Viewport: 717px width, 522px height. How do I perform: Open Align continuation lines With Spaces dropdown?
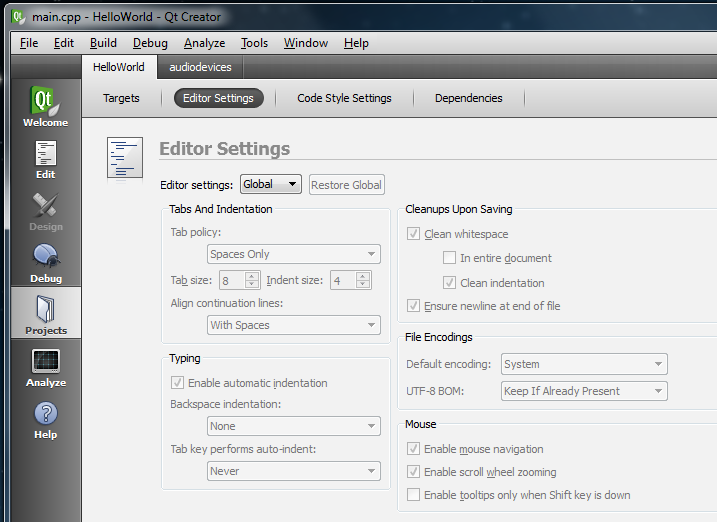coord(294,325)
